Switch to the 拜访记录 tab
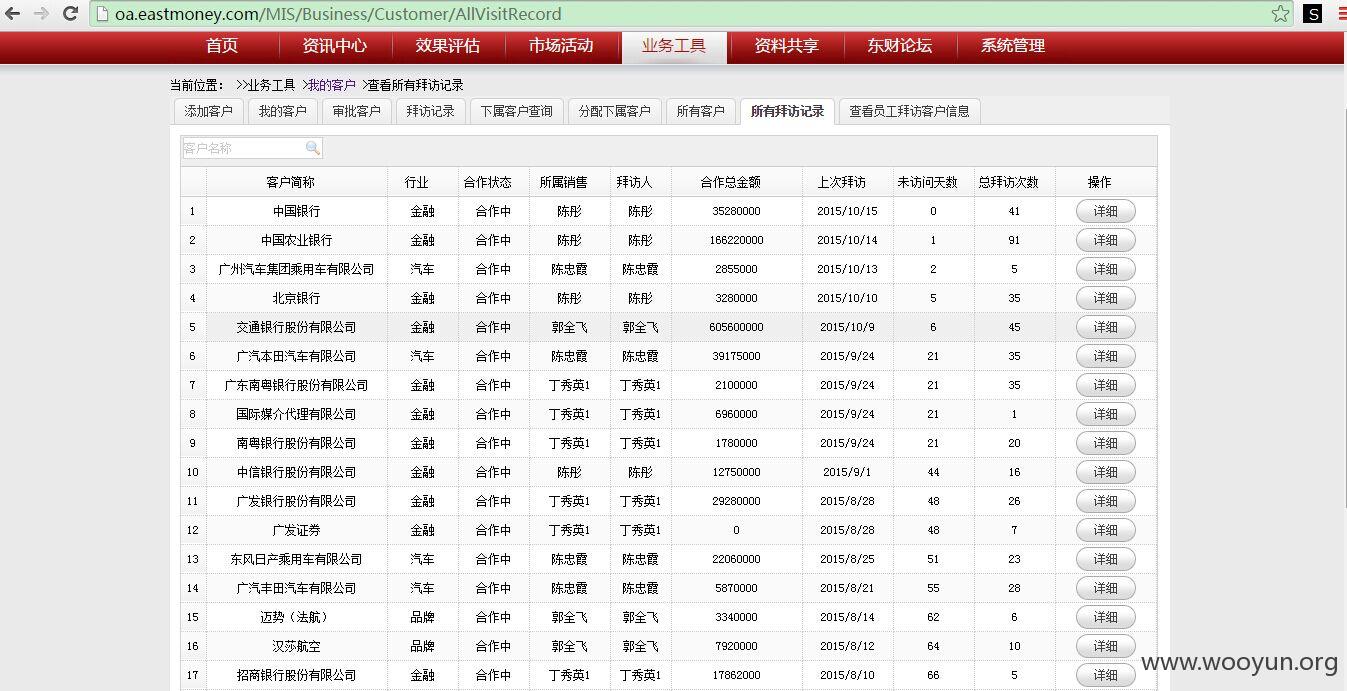Screen dimensions: 1347x691 (x=430, y=111)
